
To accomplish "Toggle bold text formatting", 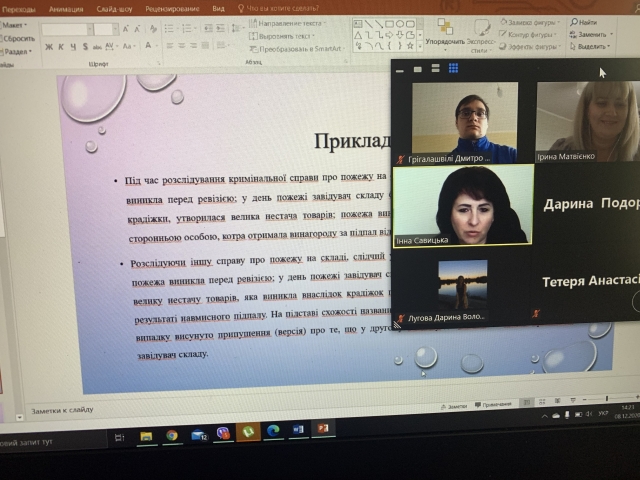I will click(x=47, y=46).
